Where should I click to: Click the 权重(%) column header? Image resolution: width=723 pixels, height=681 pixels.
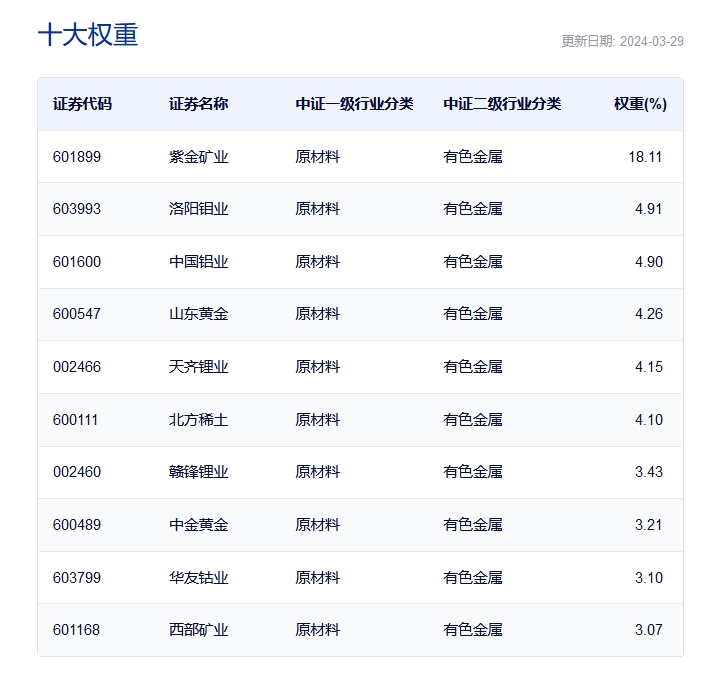pyautogui.click(x=640, y=104)
